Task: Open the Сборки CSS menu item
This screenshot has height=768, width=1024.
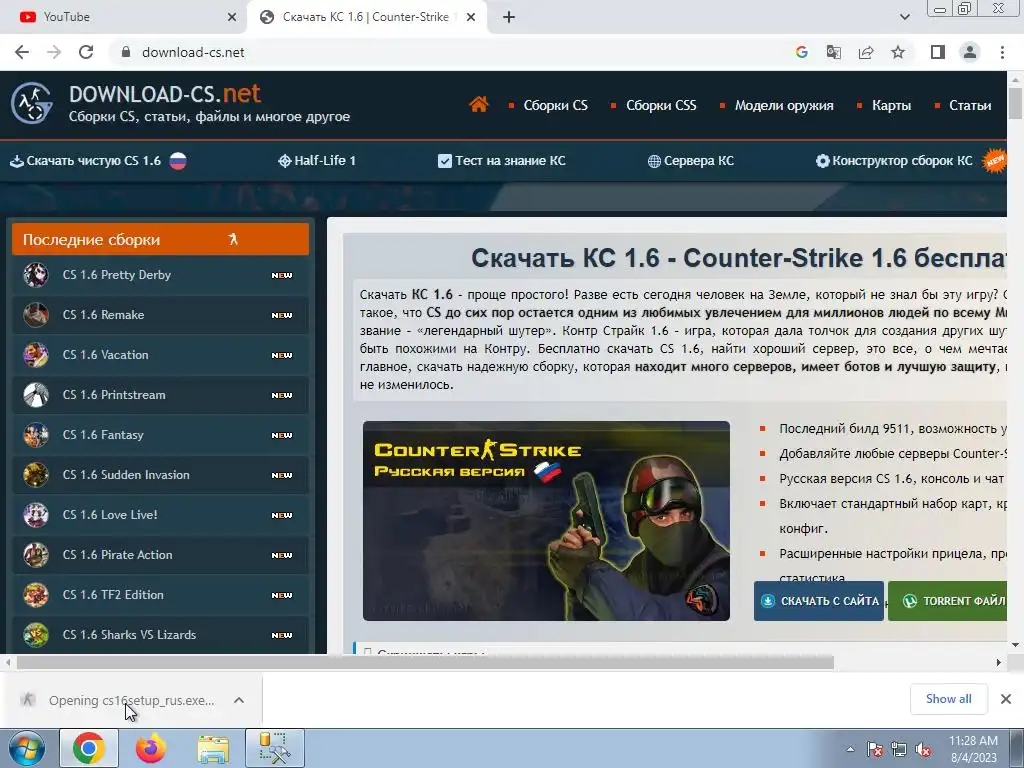Action: 661,105
